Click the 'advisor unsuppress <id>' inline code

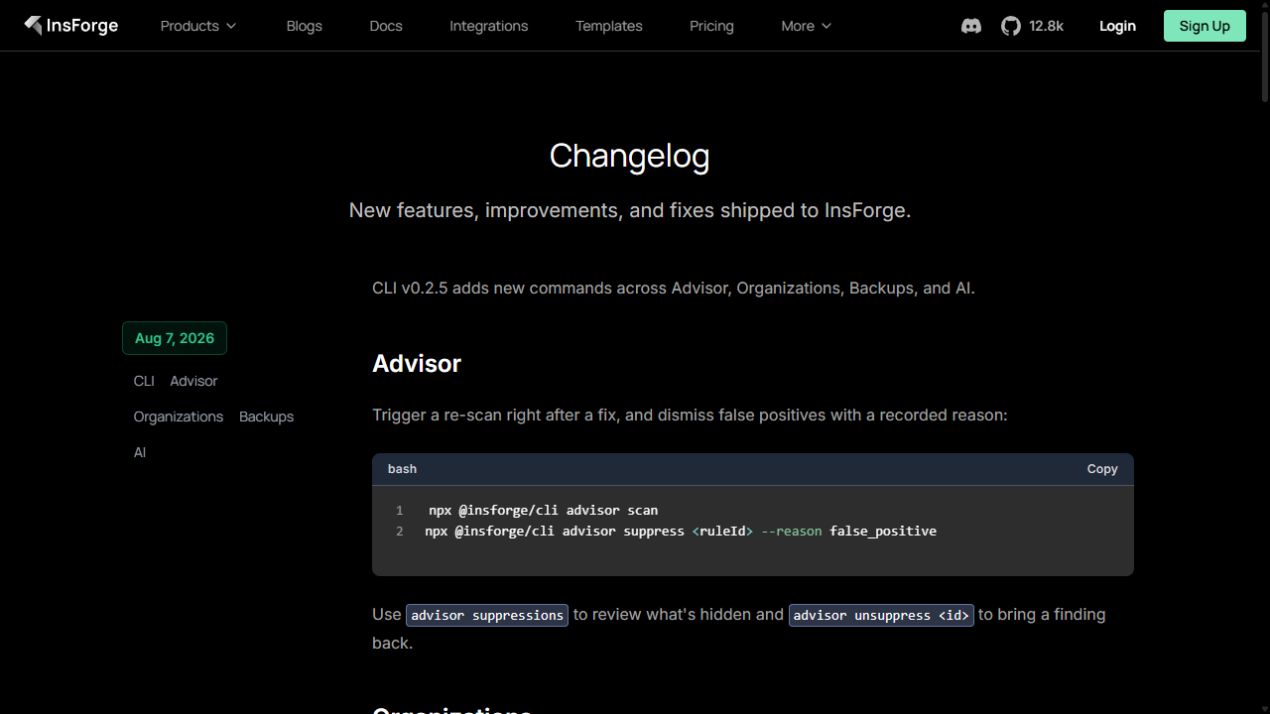(x=881, y=615)
